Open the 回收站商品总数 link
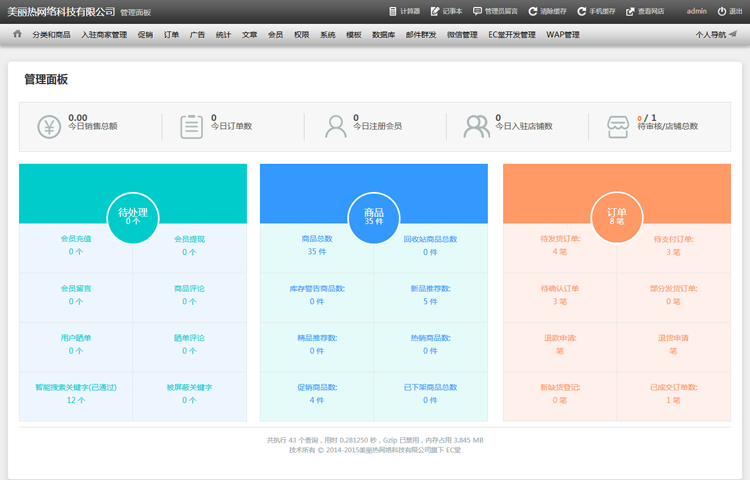 430,239
